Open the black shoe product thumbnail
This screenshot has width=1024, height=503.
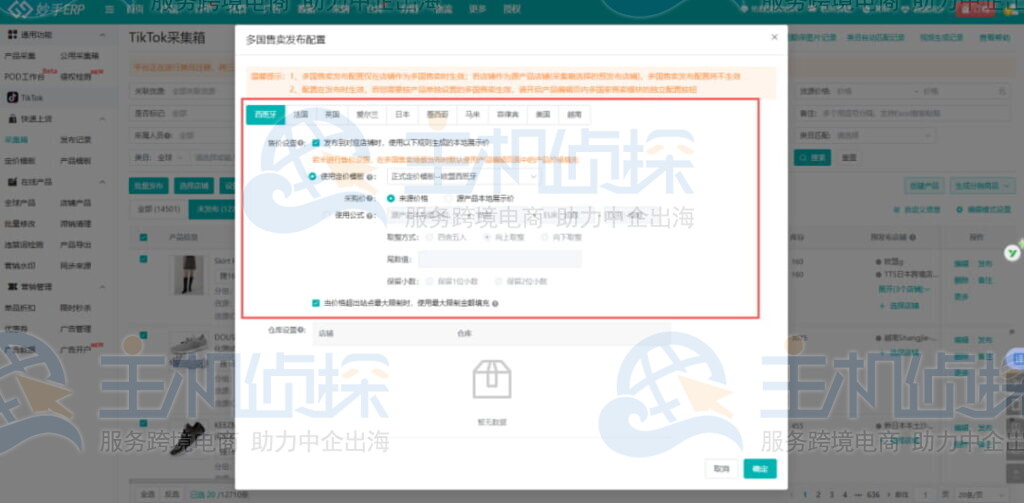point(188,438)
